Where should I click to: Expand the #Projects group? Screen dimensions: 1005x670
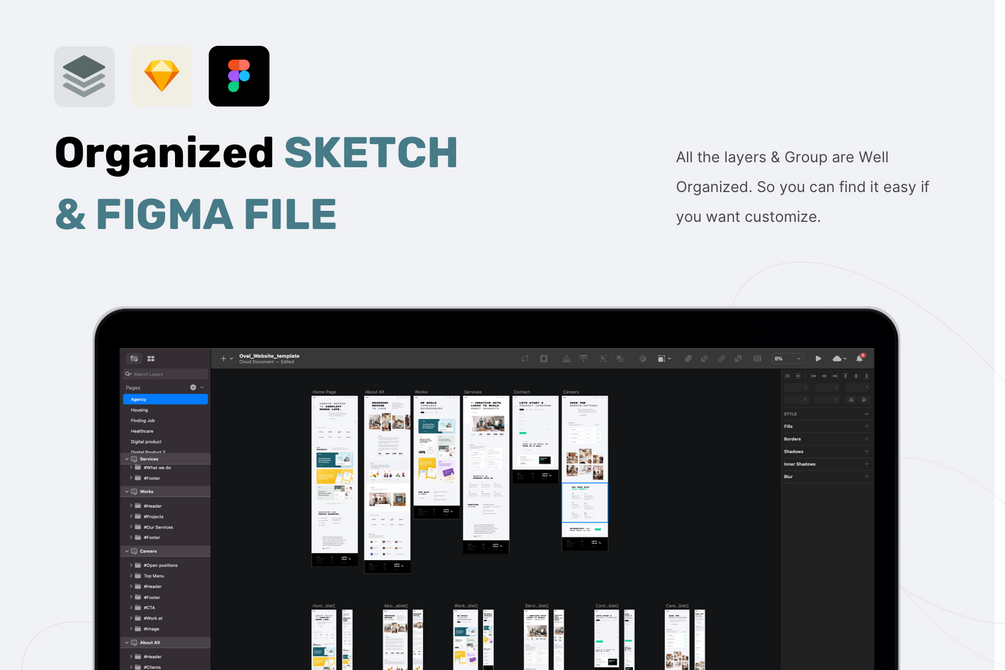tap(131, 516)
